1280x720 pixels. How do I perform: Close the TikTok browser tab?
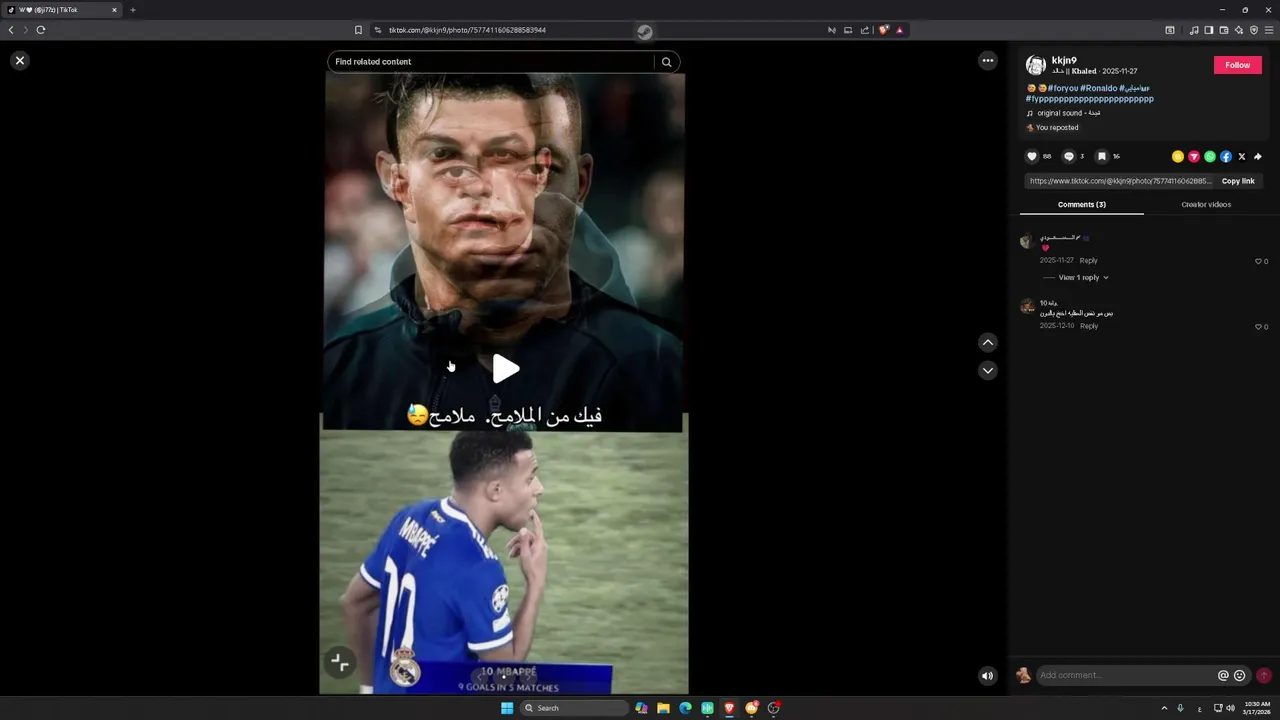coord(114,10)
